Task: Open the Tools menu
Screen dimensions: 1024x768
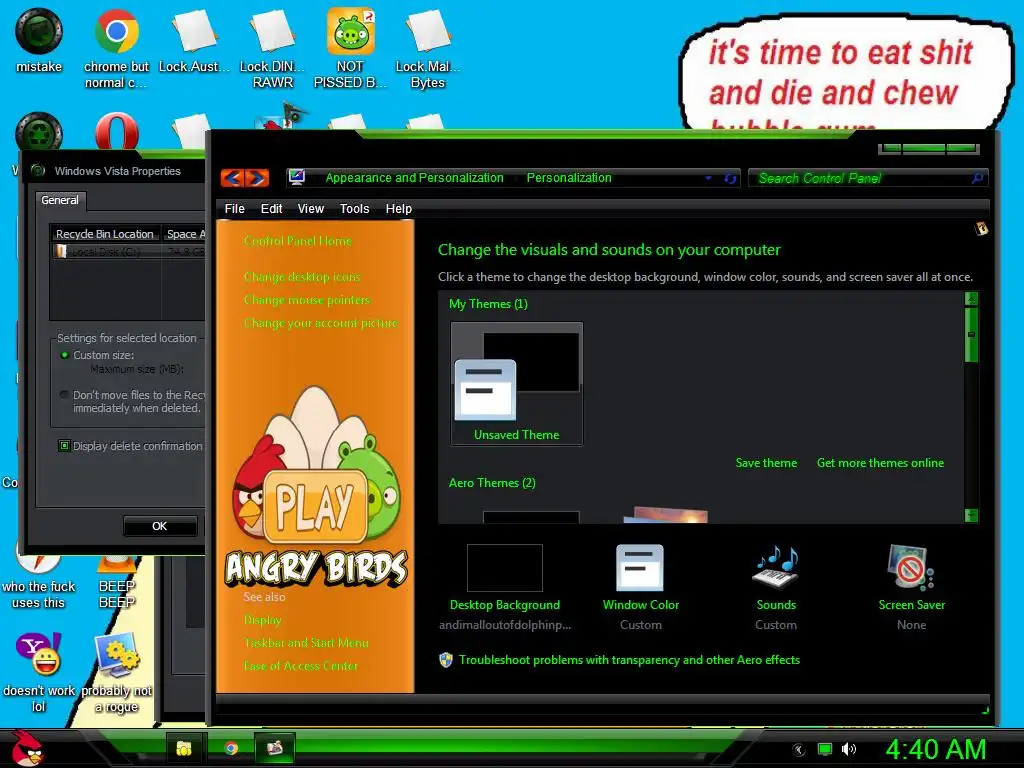Action: coord(355,209)
